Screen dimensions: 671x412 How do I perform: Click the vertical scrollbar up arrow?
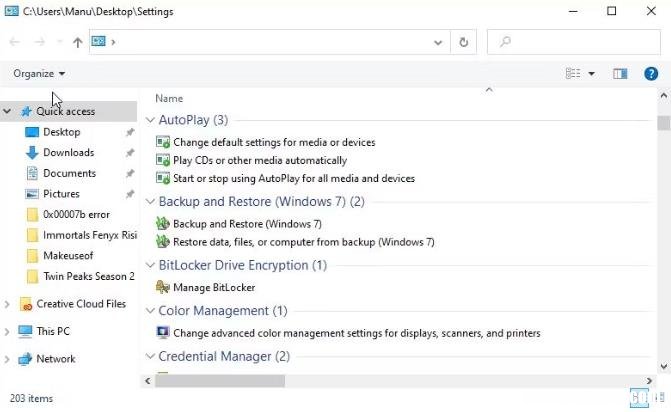coord(664,96)
